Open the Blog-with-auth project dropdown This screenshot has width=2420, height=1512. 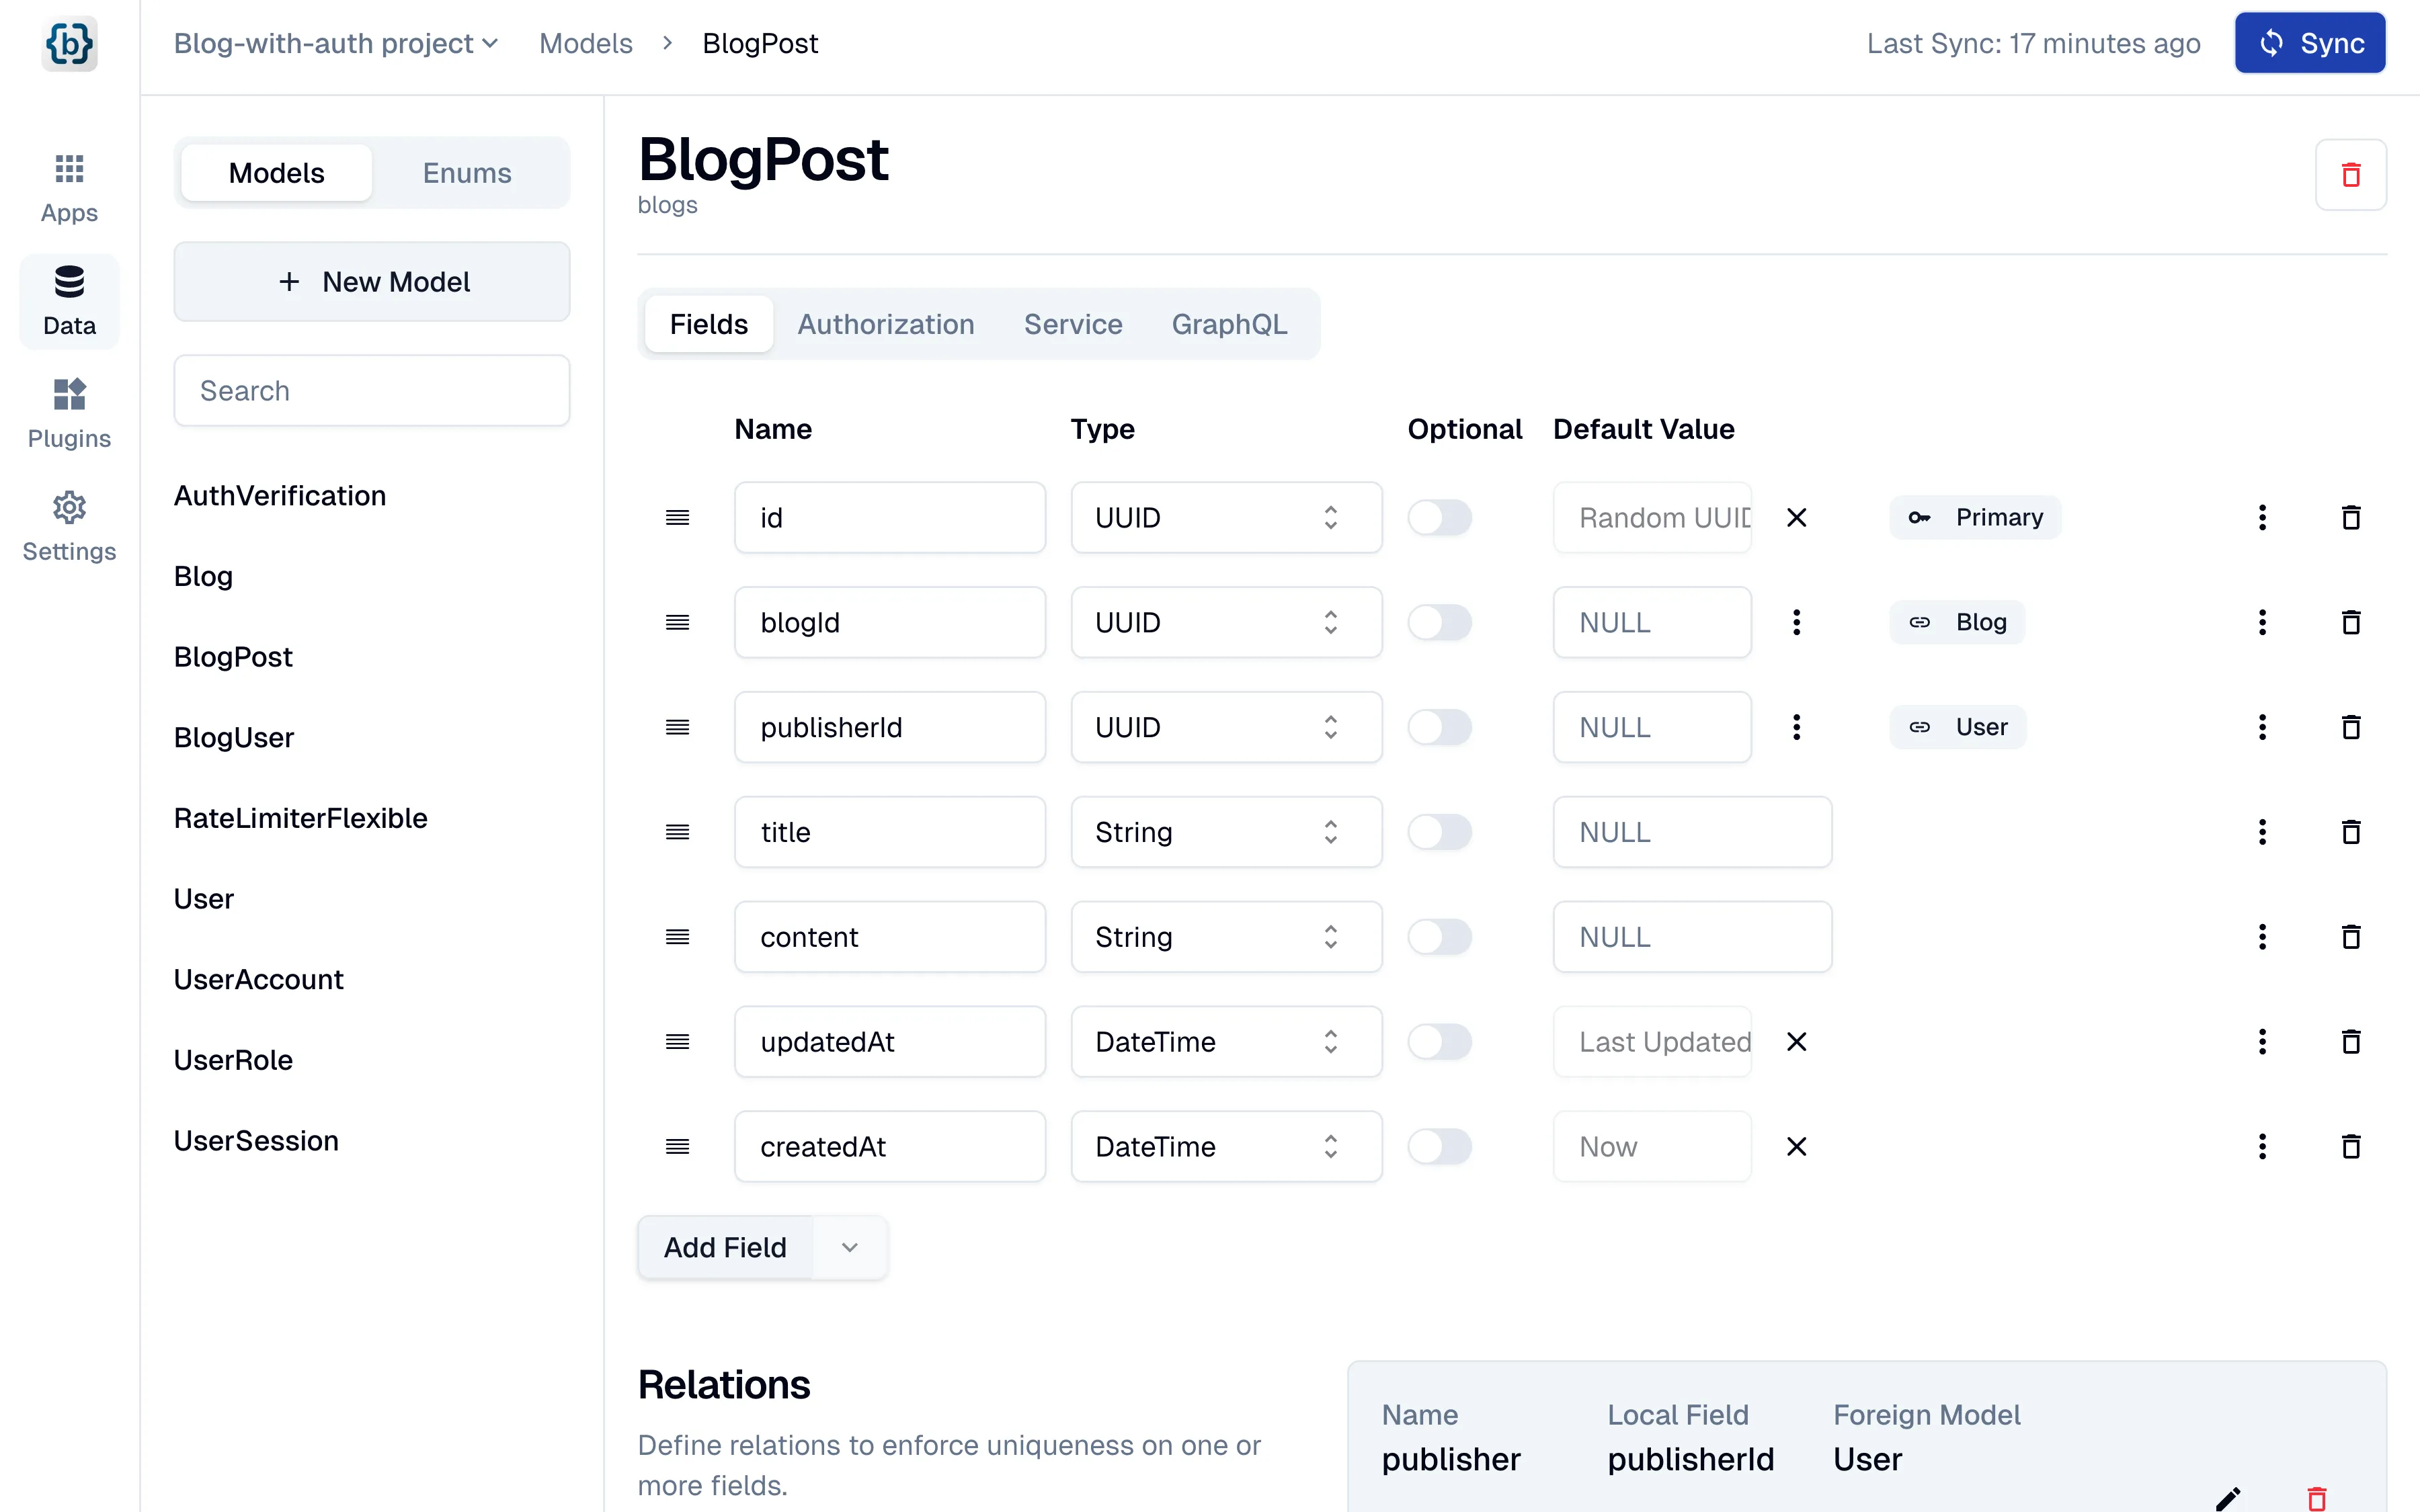coord(336,43)
